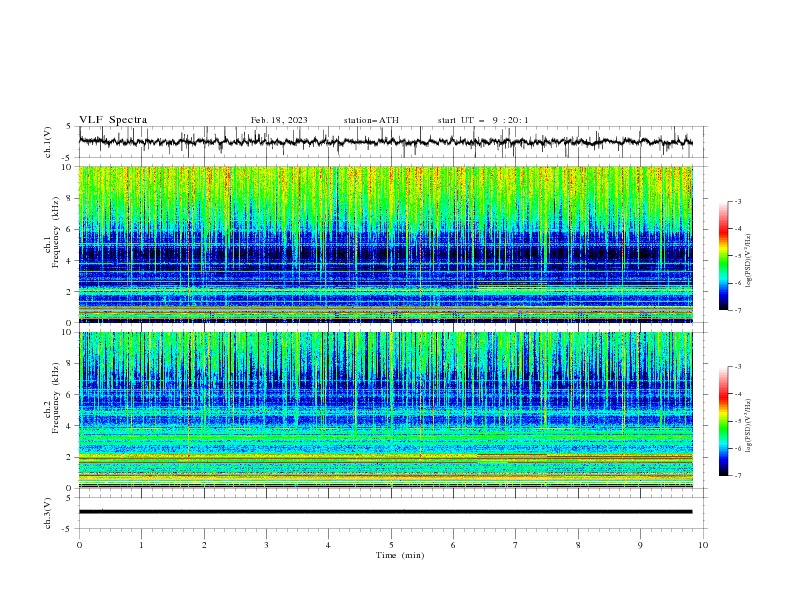Click the ch.2 spectrogram color bar
792x612 pixels.
pyautogui.click(x=723, y=421)
